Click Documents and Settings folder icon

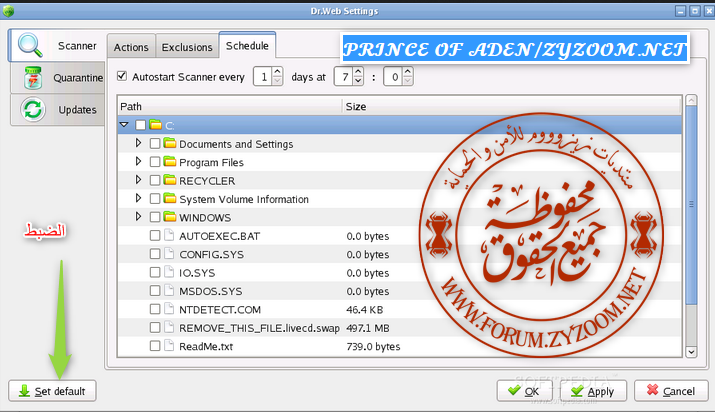(170, 144)
